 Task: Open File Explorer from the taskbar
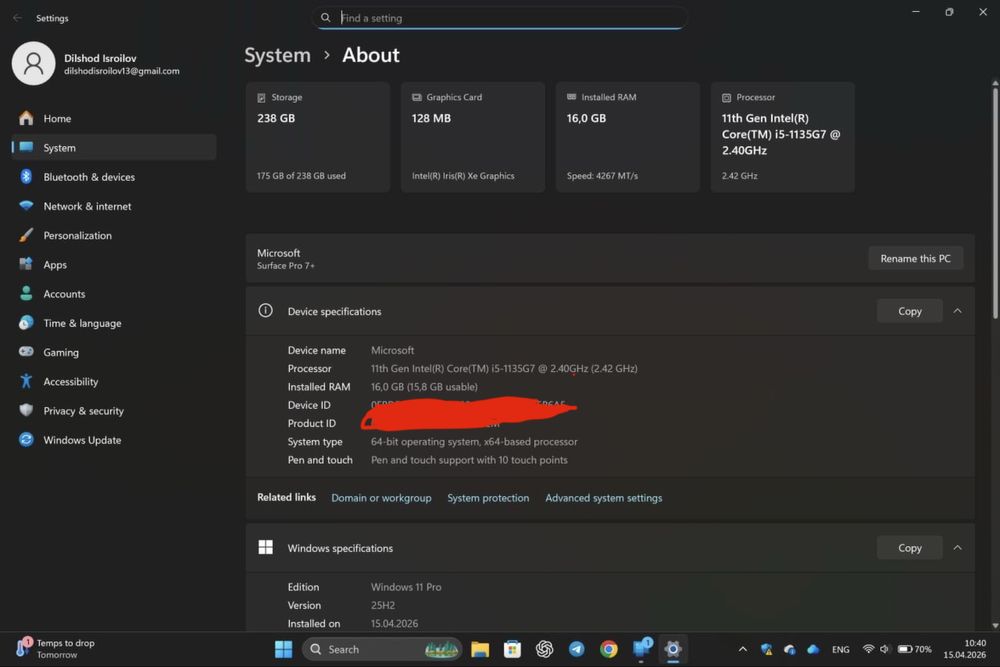point(480,649)
